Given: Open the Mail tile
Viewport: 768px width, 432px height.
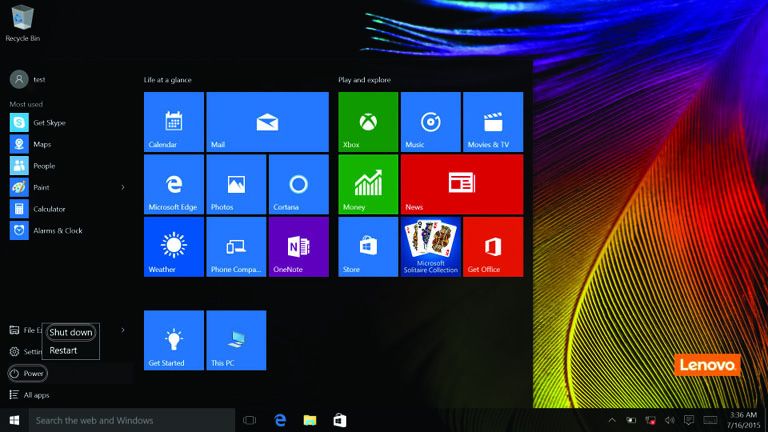Looking at the screenshot, I should click(267, 122).
